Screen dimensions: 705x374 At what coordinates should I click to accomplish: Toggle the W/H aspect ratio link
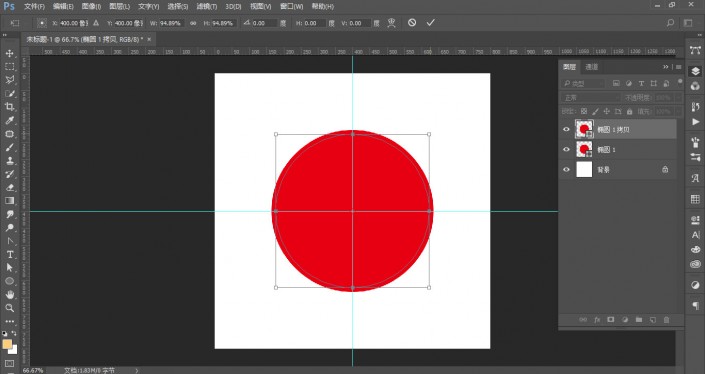(x=193, y=23)
